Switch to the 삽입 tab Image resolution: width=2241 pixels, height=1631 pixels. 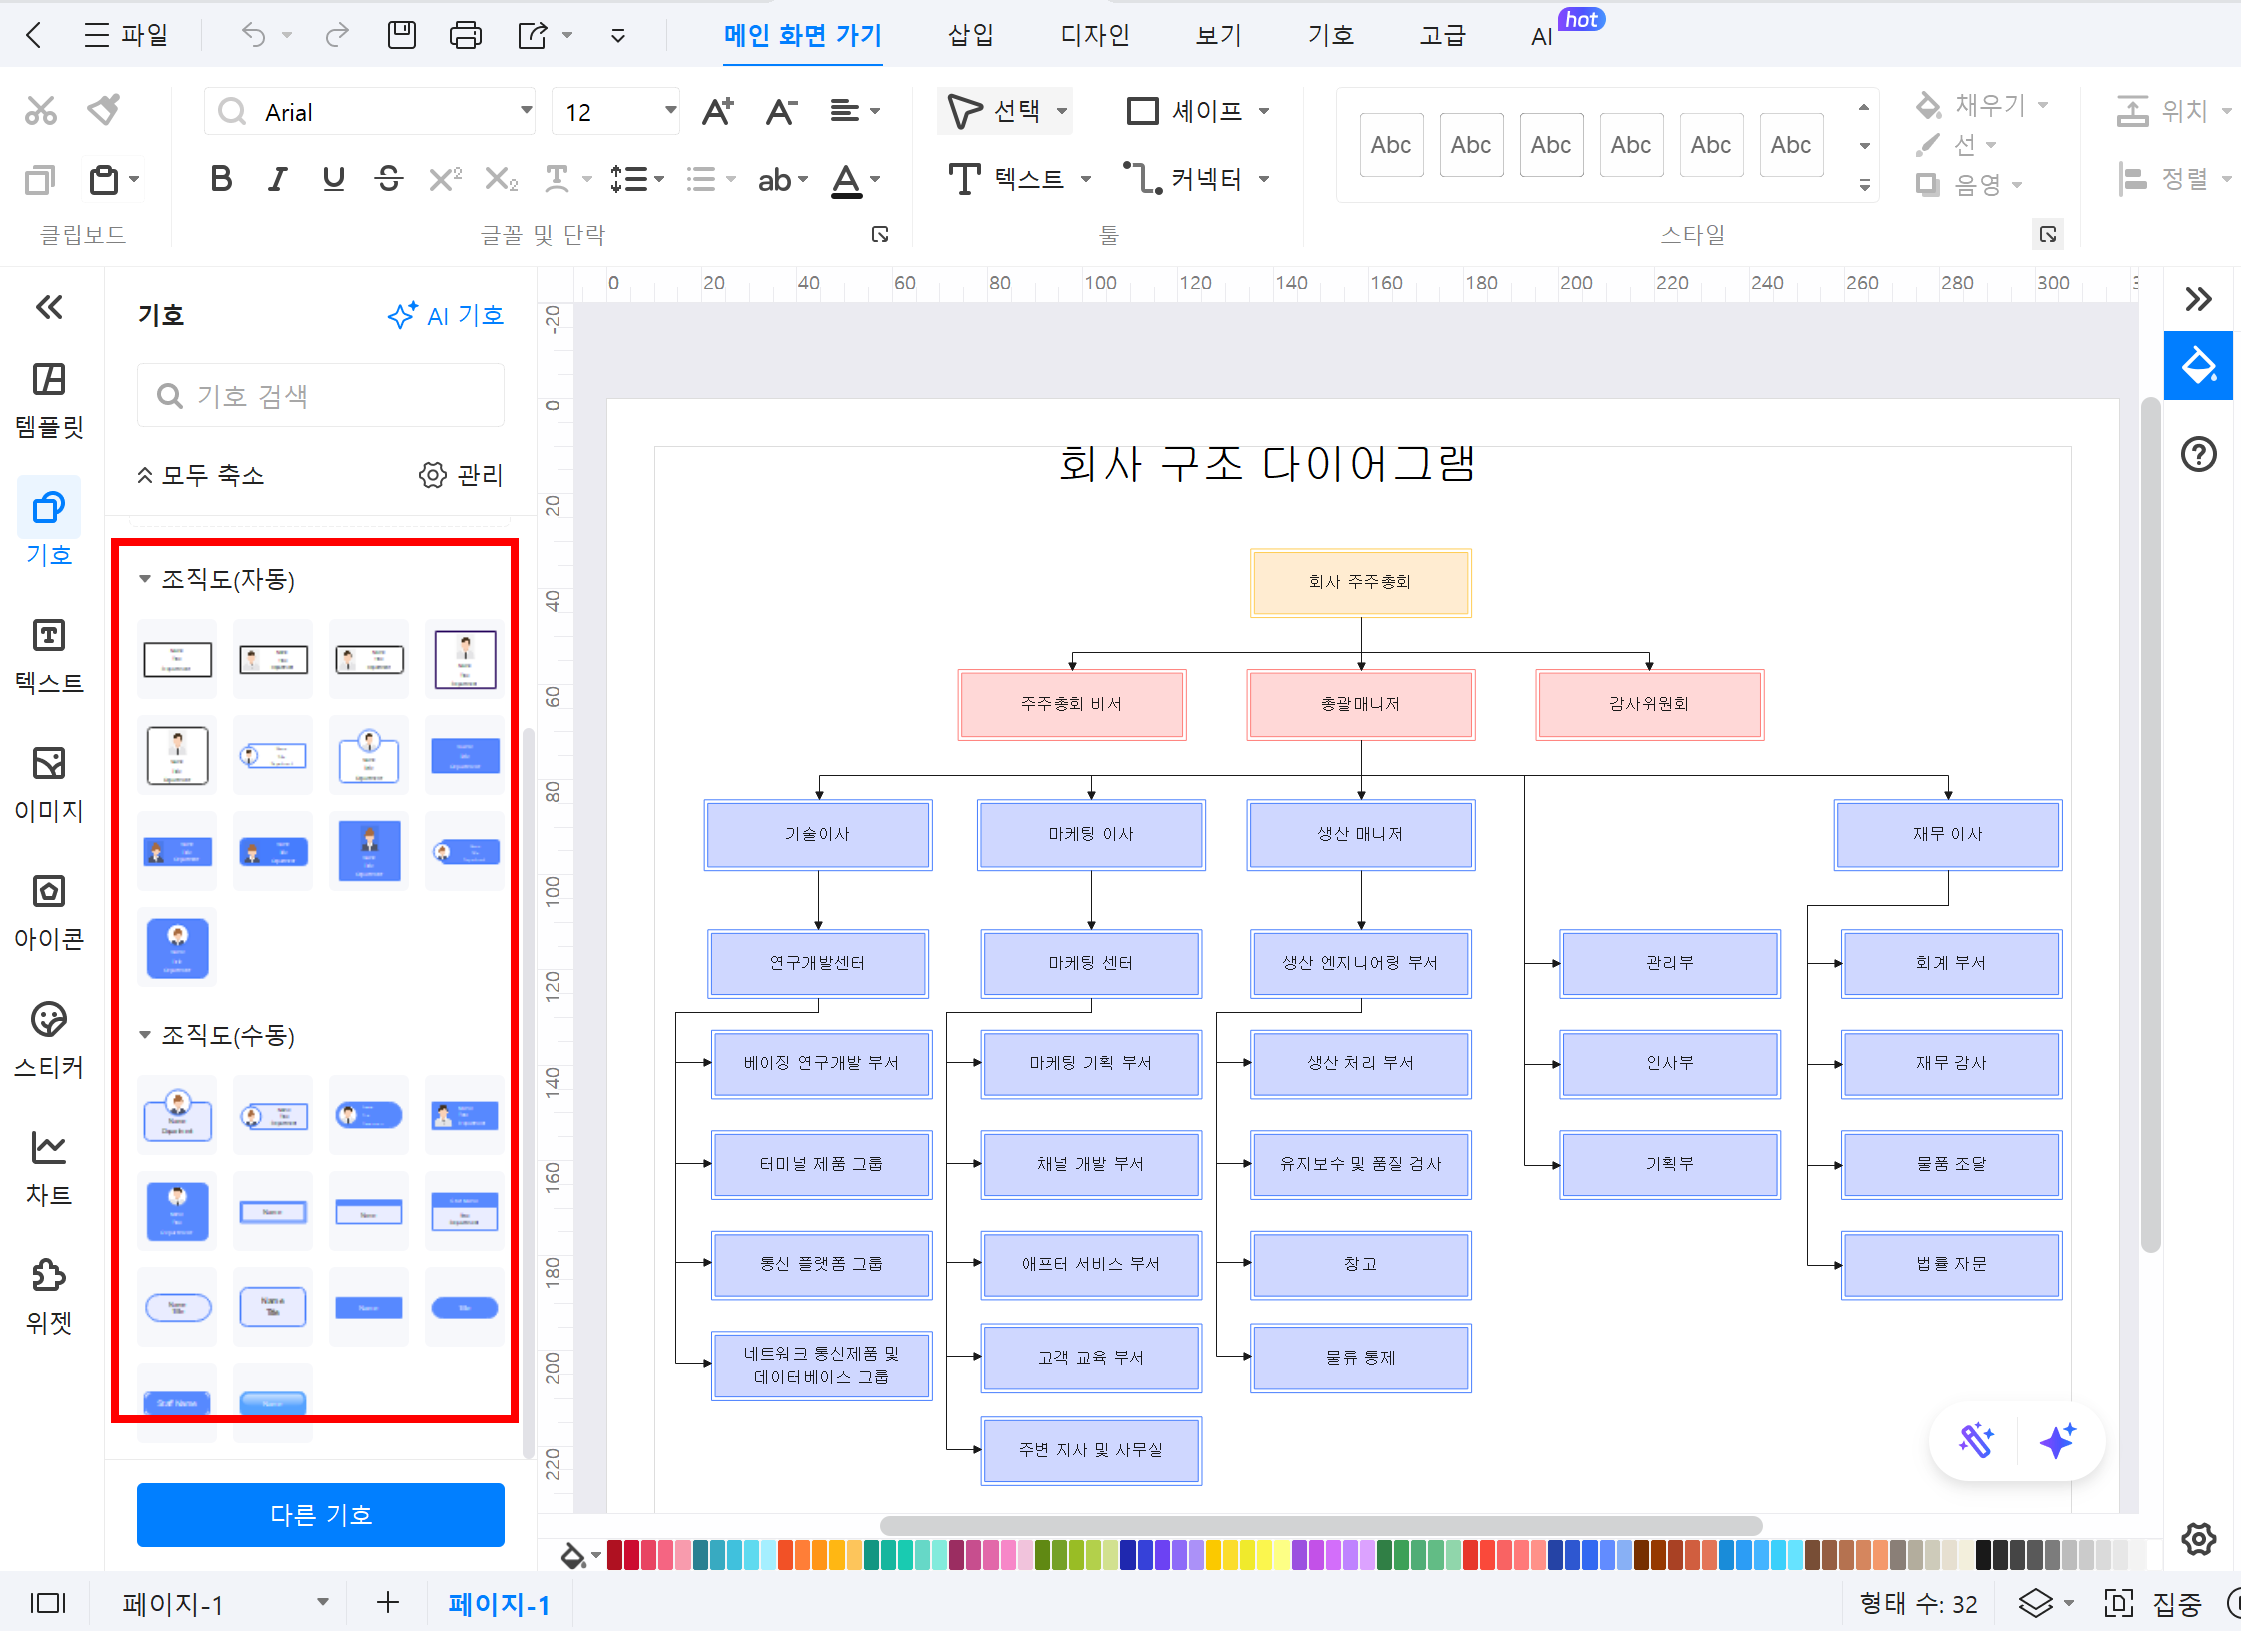tap(971, 36)
